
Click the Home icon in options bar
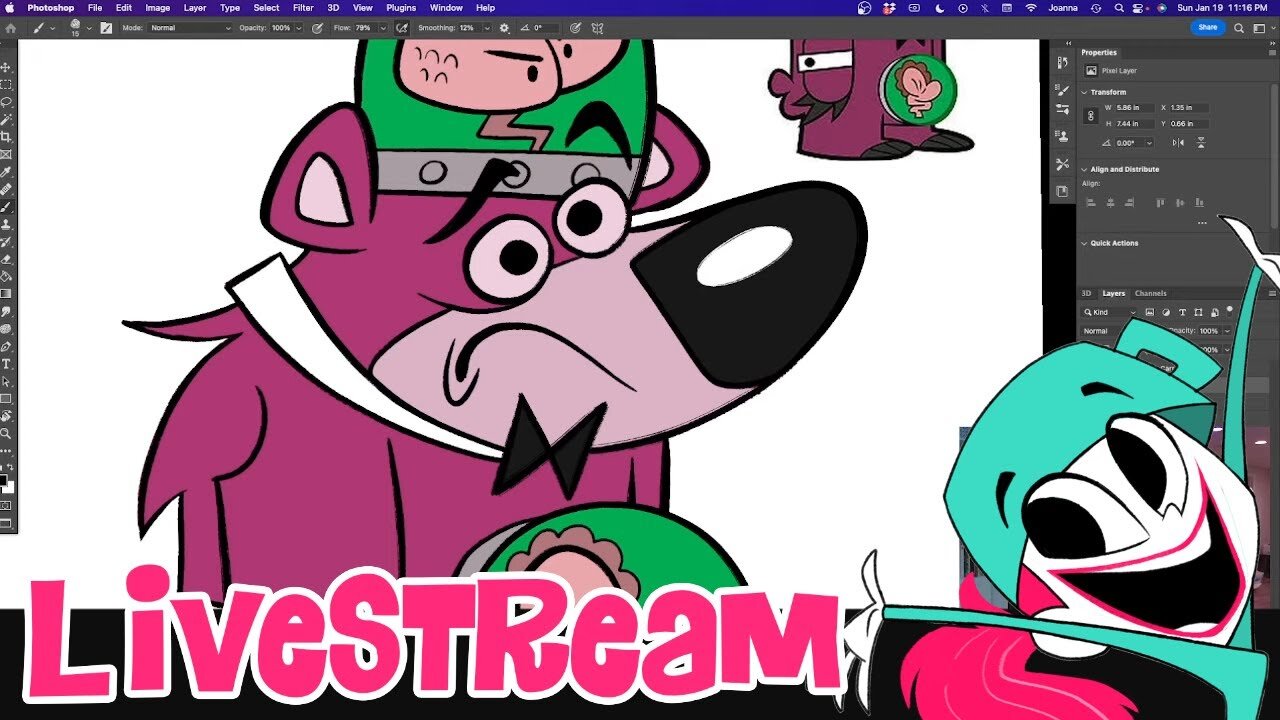point(11,28)
